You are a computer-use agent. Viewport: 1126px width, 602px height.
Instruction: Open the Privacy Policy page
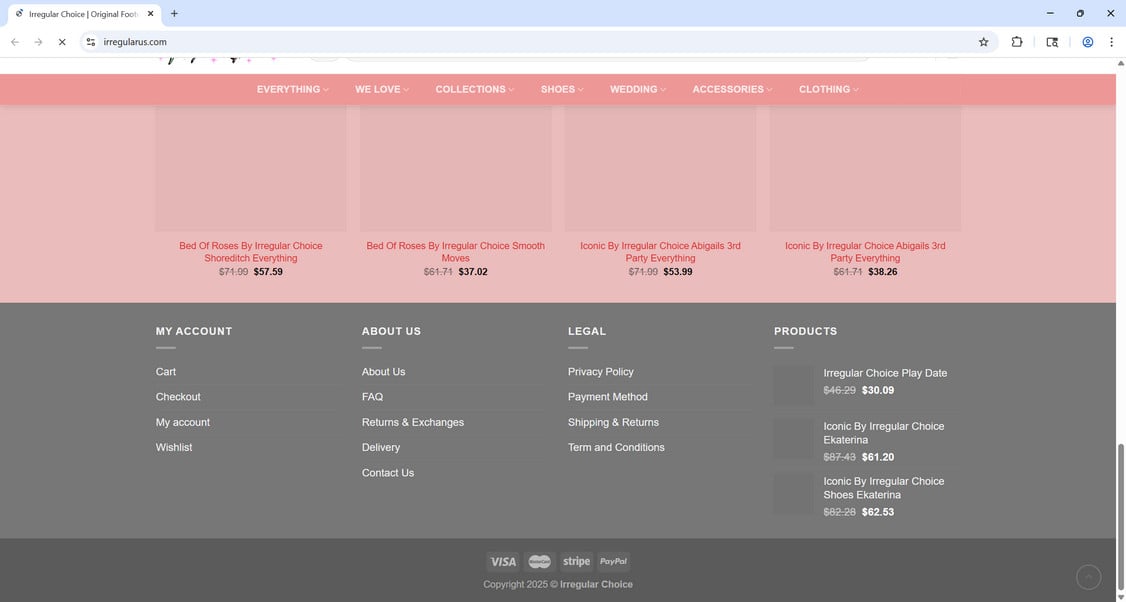tap(601, 371)
